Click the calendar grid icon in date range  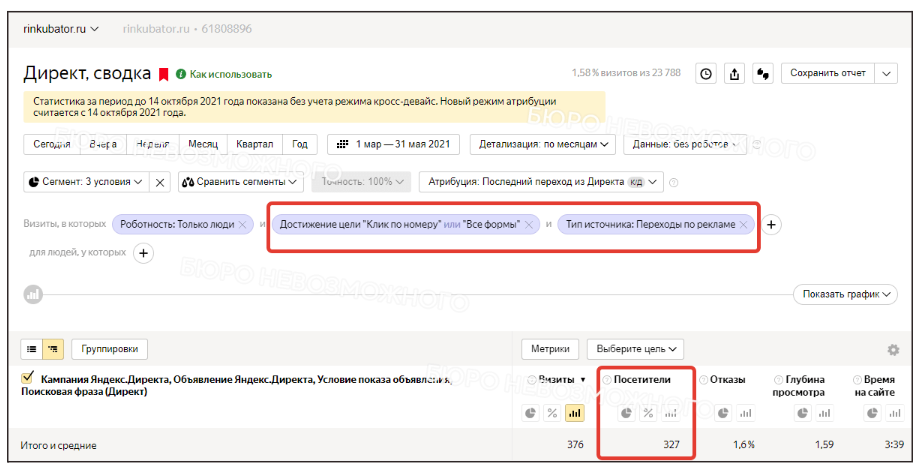pos(343,144)
